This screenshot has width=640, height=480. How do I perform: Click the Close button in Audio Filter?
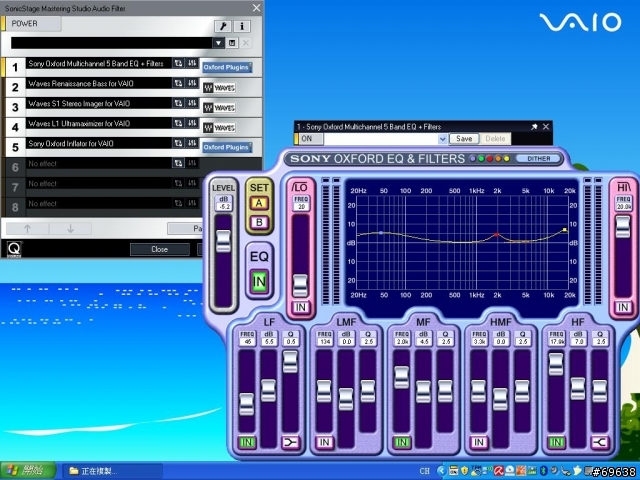pyautogui.click(x=160, y=249)
